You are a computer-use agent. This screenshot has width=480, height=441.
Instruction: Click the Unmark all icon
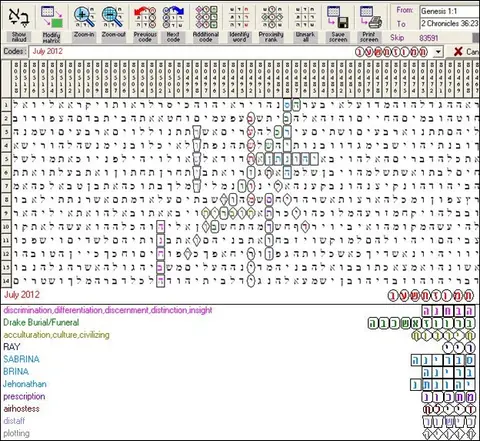click(x=305, y=17)
